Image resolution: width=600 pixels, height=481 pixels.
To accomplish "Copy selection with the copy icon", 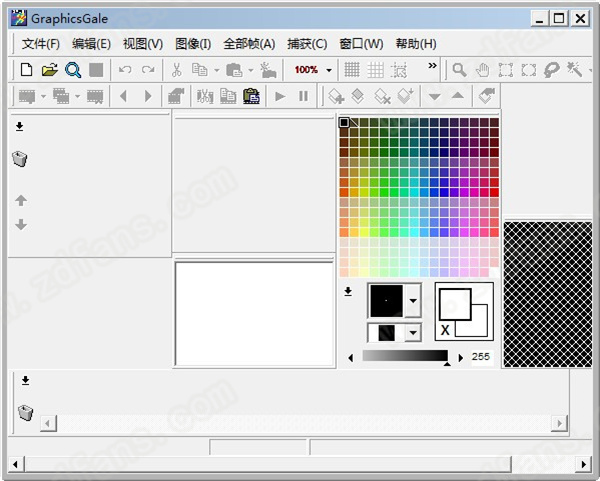I will 199,70.
